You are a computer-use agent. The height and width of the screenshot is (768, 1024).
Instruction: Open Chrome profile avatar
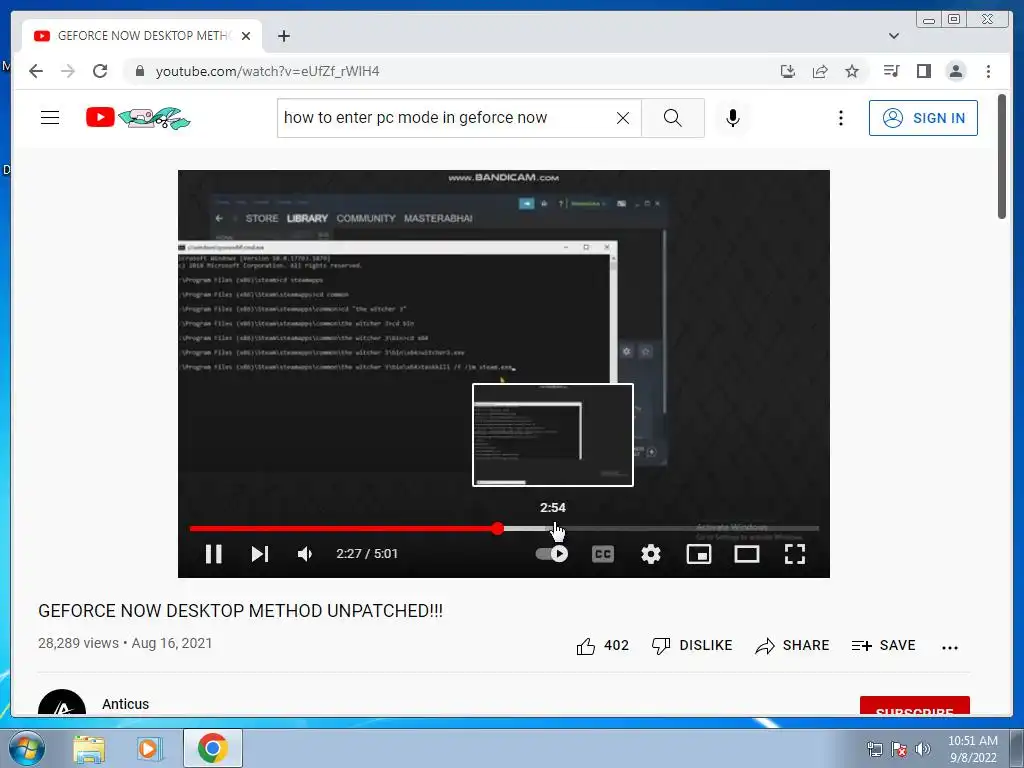click(955, 71)
